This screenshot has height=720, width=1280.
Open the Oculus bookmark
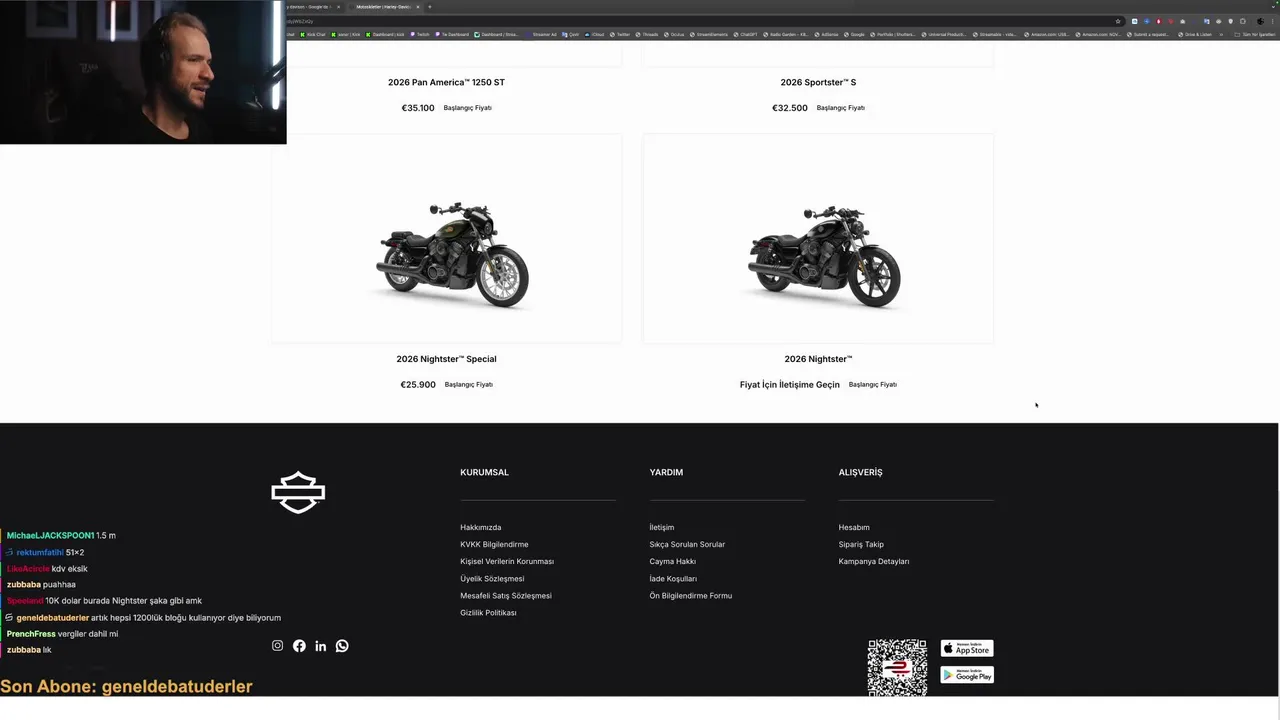(674, 34)
